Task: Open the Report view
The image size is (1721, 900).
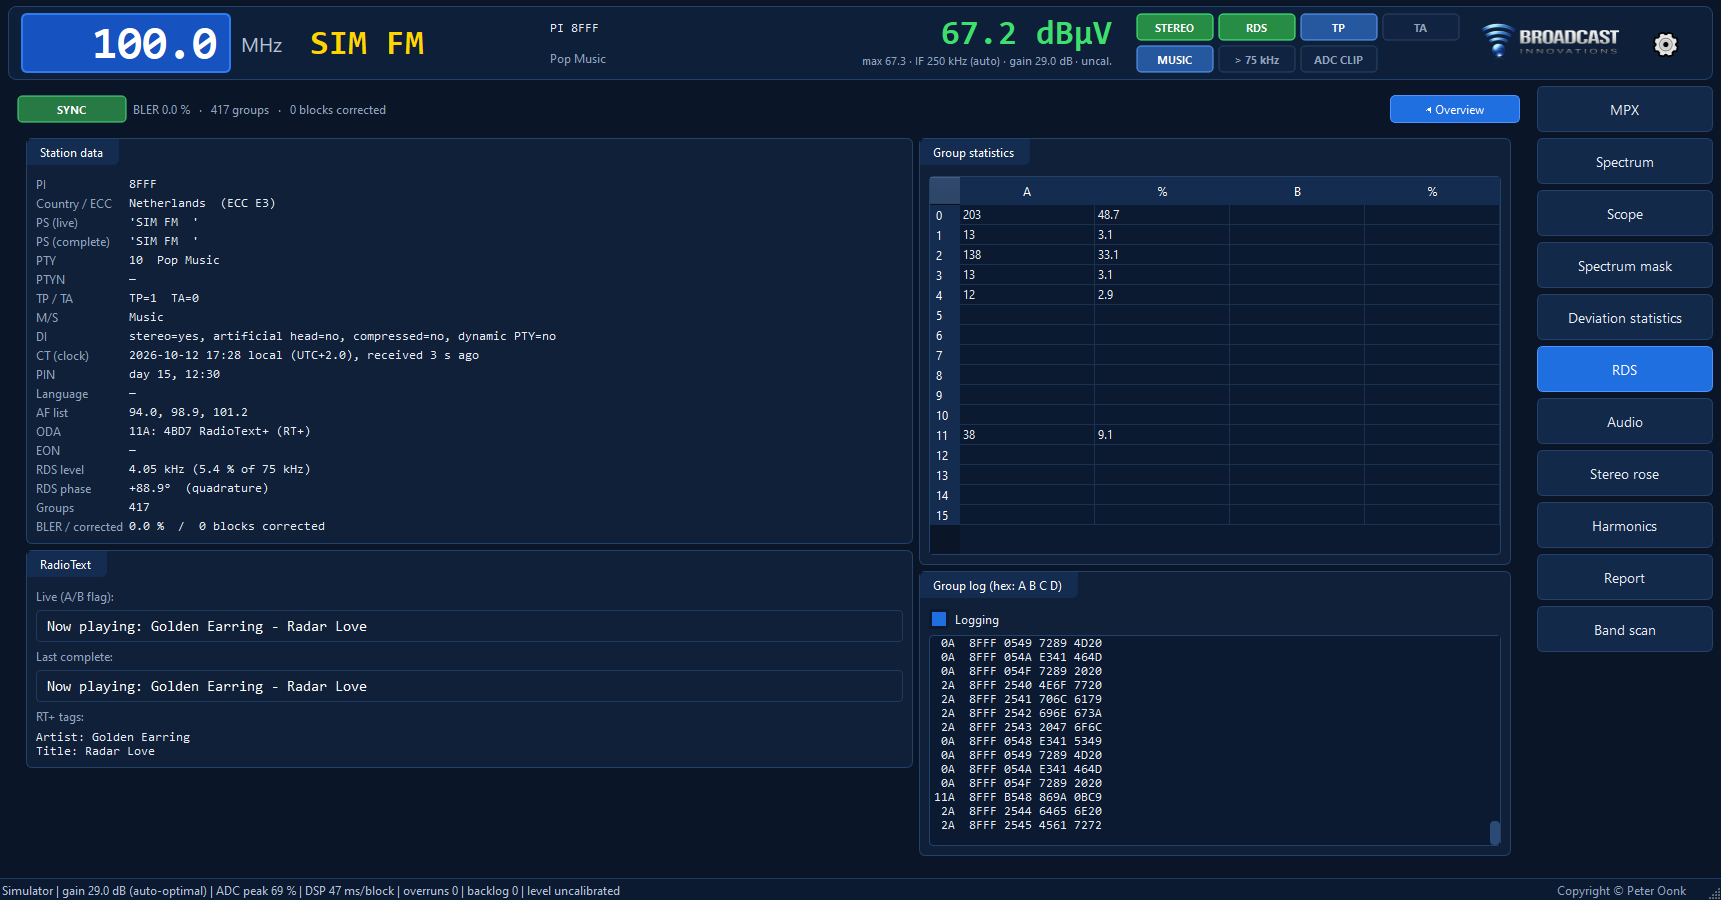Action: [x=1624, y=578]
